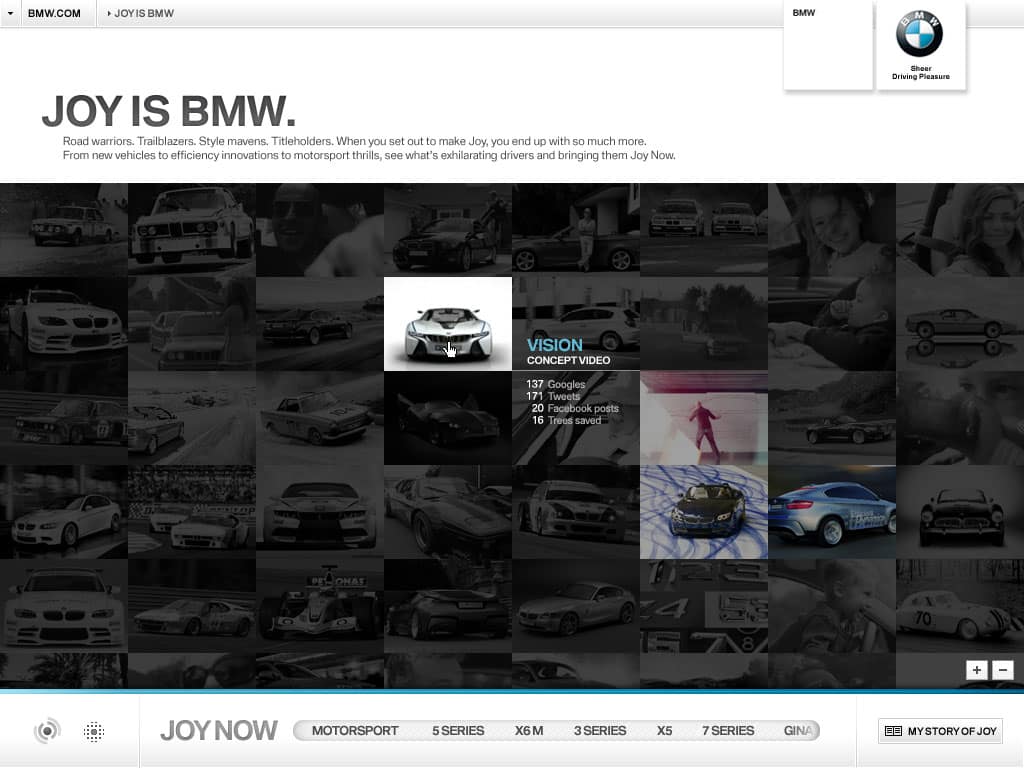Select the radial sort view icon
The width and height of the screenshot is (1024, 768).
coord(48,731)
